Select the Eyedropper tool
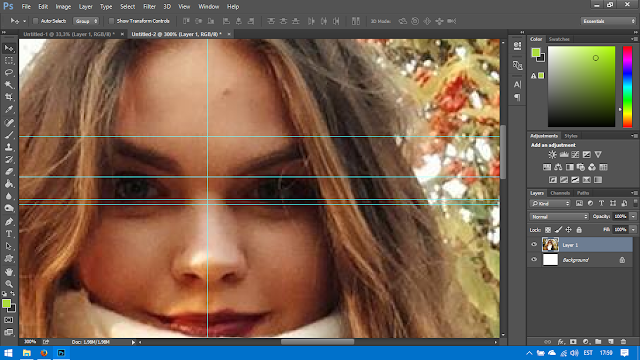The image size is (640, 360). 9,109
